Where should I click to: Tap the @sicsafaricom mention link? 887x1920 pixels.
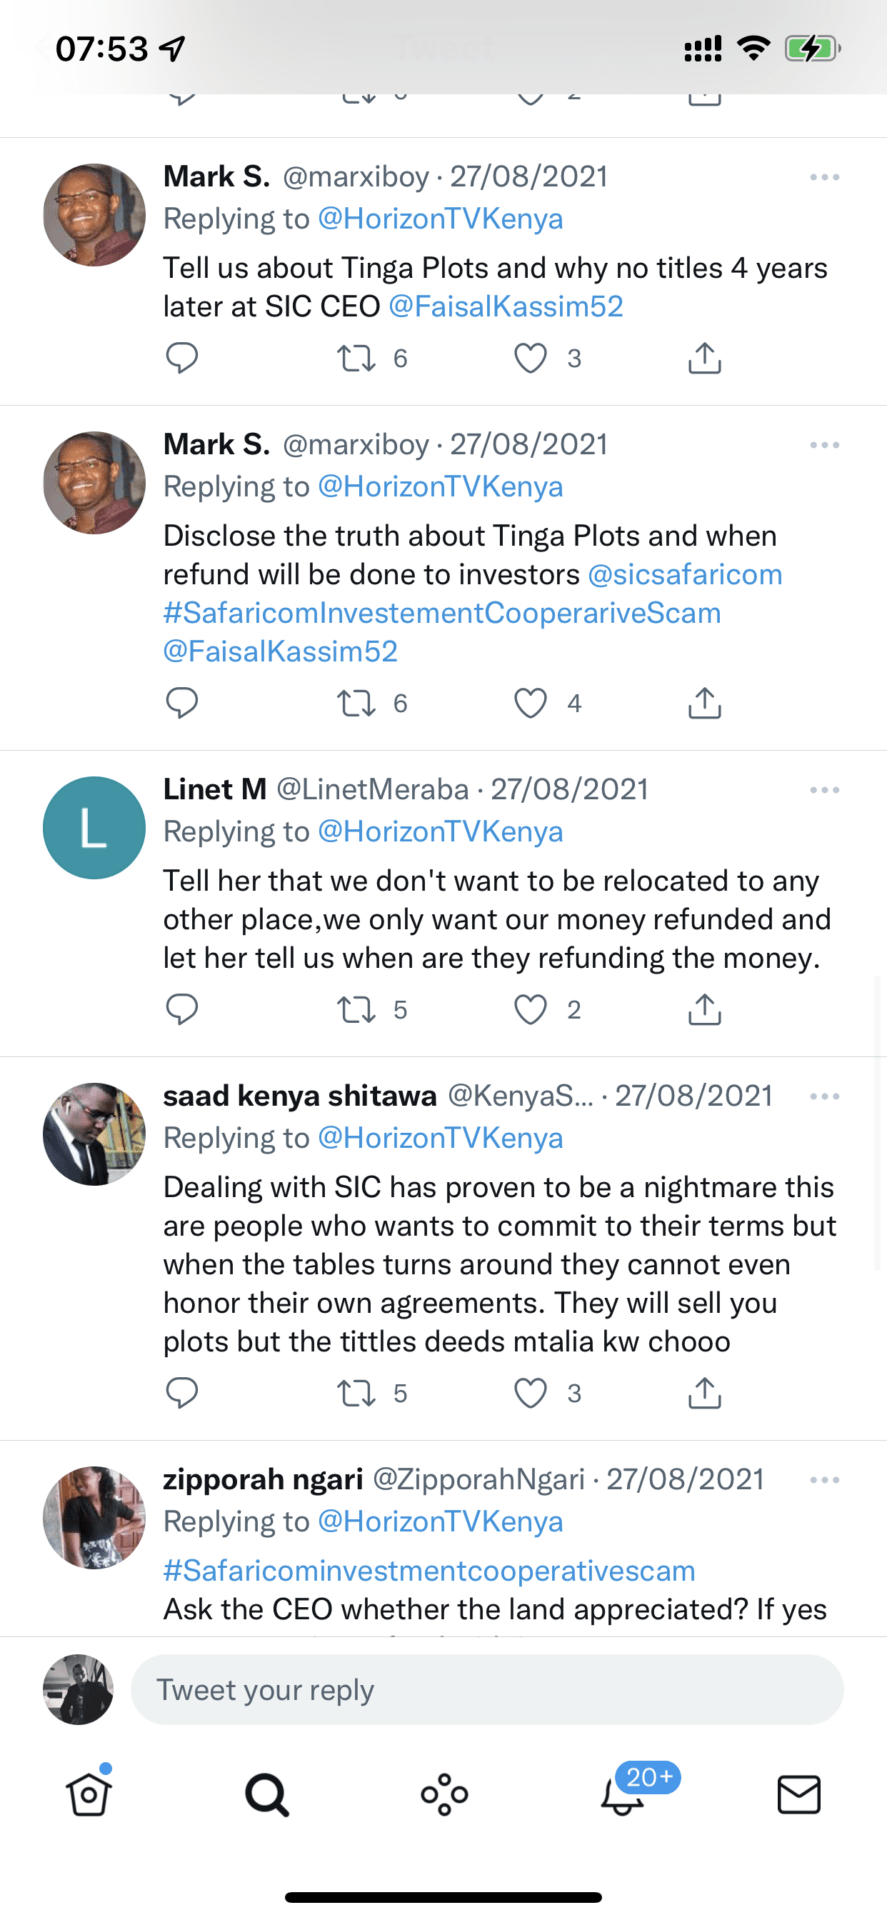point(685,575)
